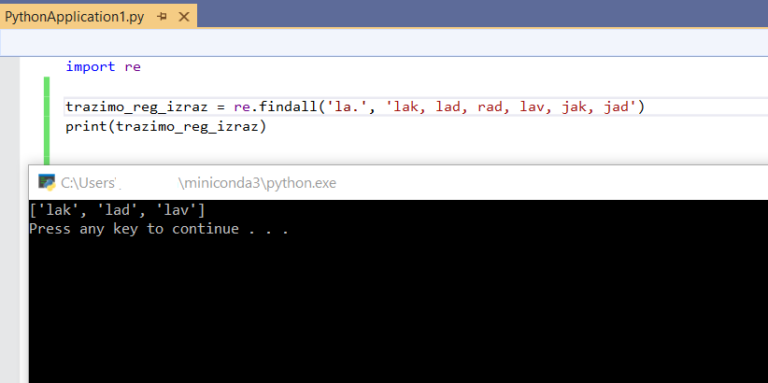The width and height of the screenshot is (768, 383).
Task: Click the empty navigation bar below the tab
Action: tap(384, 42)
